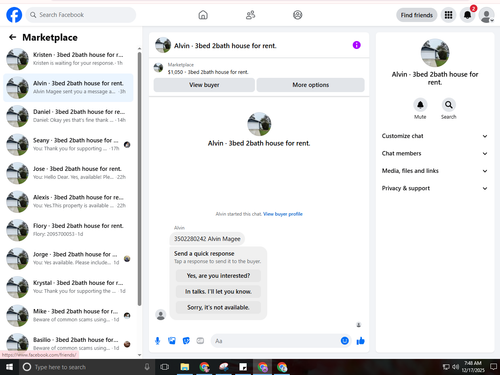Go back using the Marketplace arrow

point(13,37)
